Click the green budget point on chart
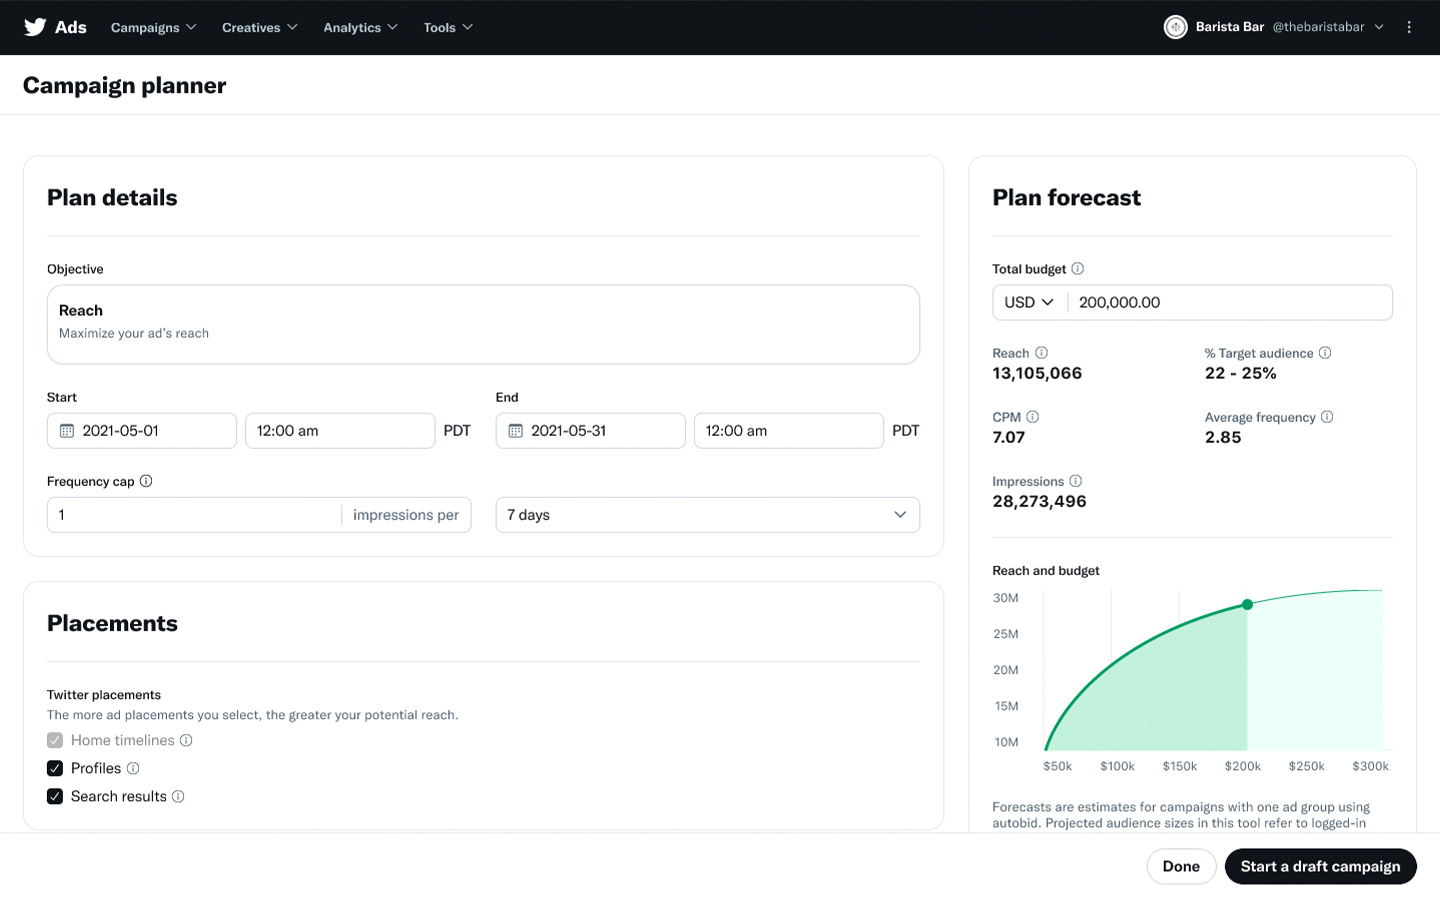Viewport: 1440px width, 902px height. (x=1247, y=604)
